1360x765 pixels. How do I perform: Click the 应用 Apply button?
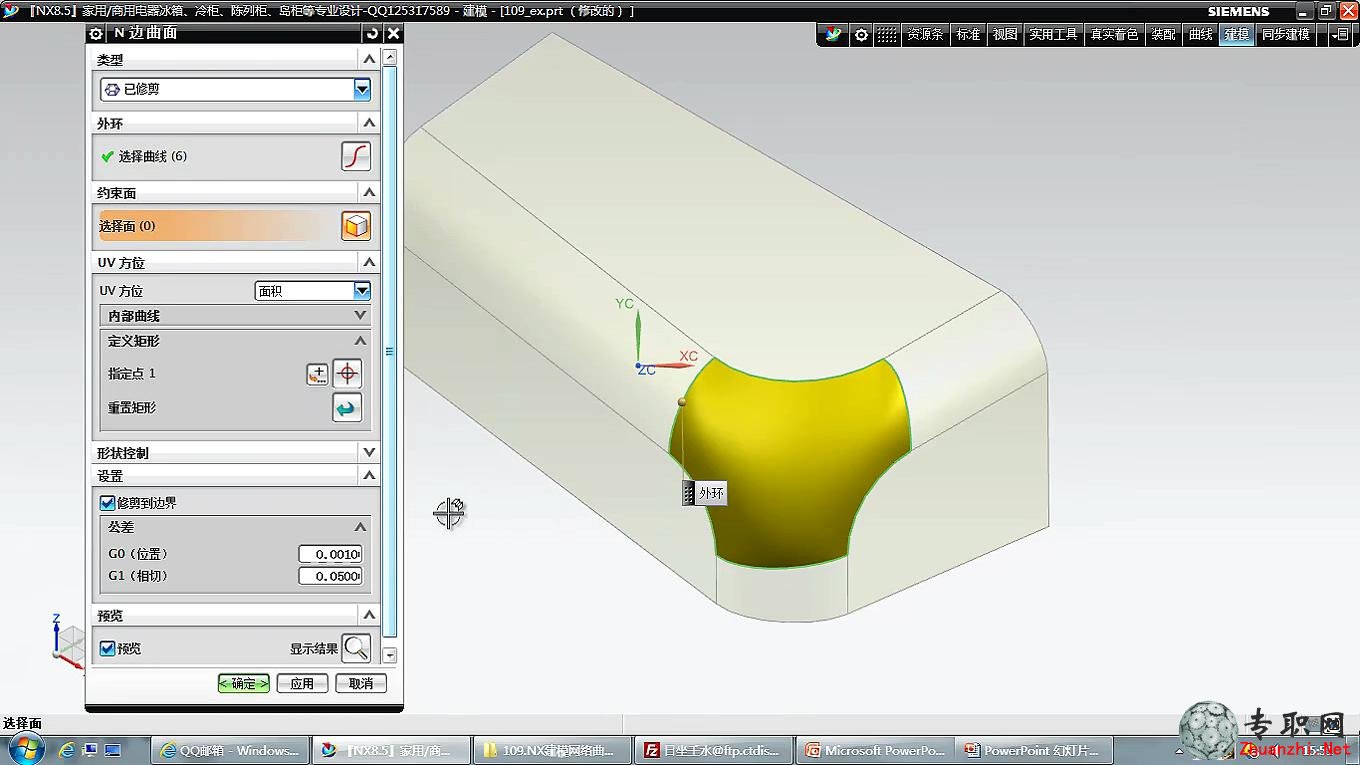click(302, 684)
